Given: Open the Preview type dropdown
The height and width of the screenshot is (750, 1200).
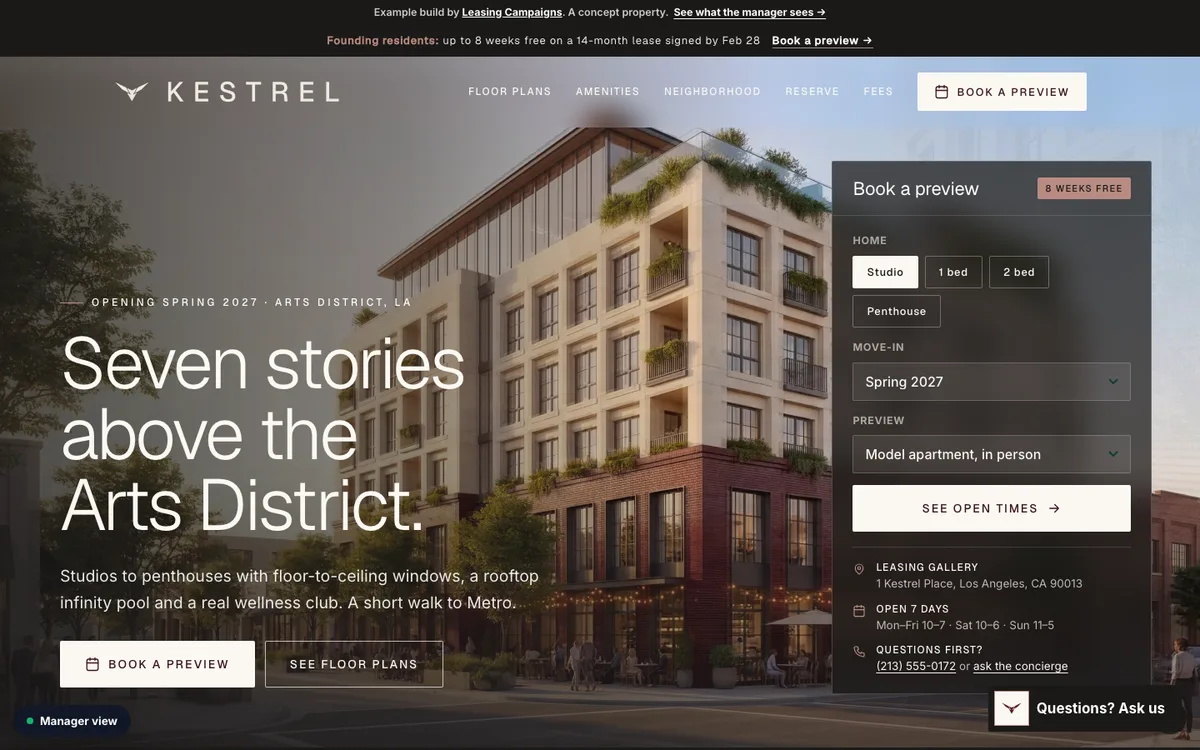Looking at the screenshot, I should (991, 454).
